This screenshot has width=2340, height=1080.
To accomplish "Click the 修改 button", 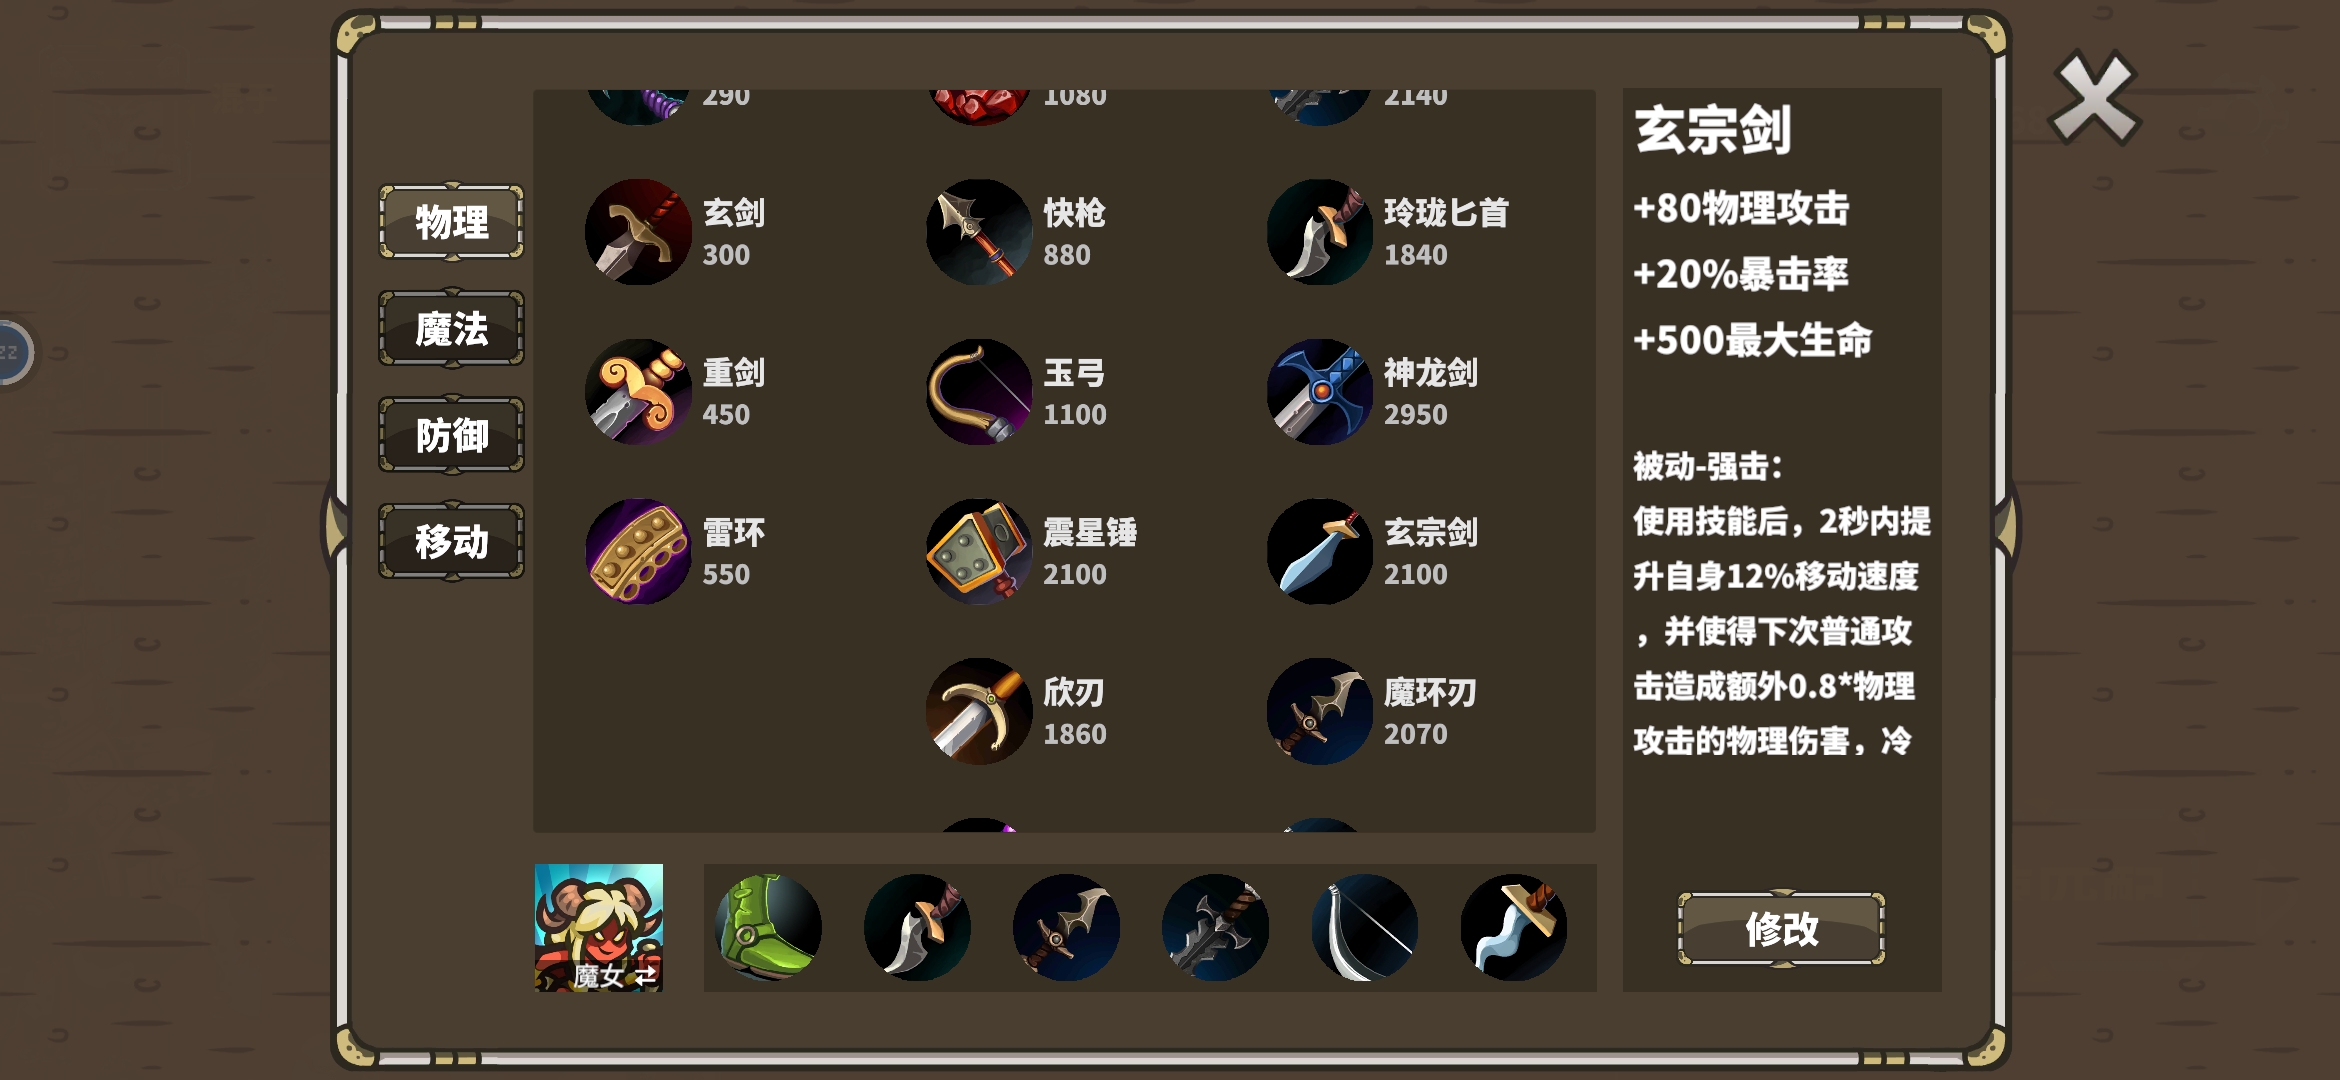I will (1781, 929).
